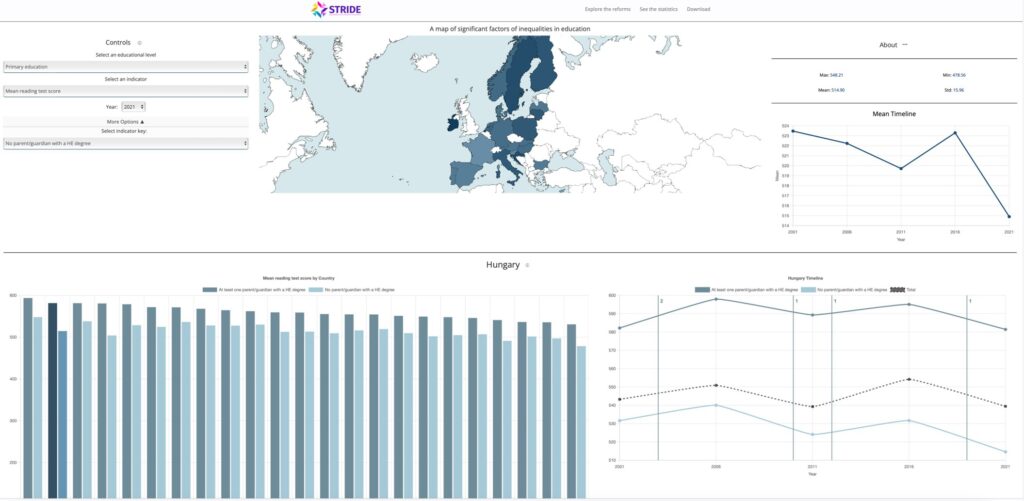Image resolution: width=1024 pixels, height=501 pixels.
Task: Hide 'At least one parent' line in Hungary Timeline legend
Action: [x=746, y=289]
